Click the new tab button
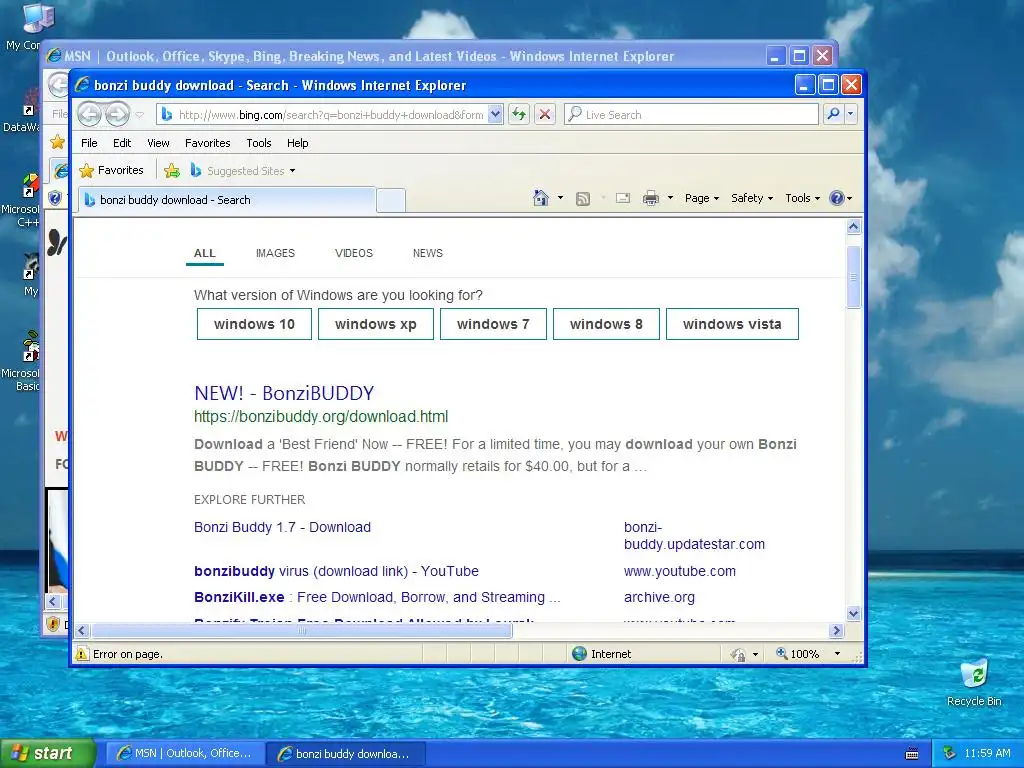1024x768 pixels. click(391, 200)
